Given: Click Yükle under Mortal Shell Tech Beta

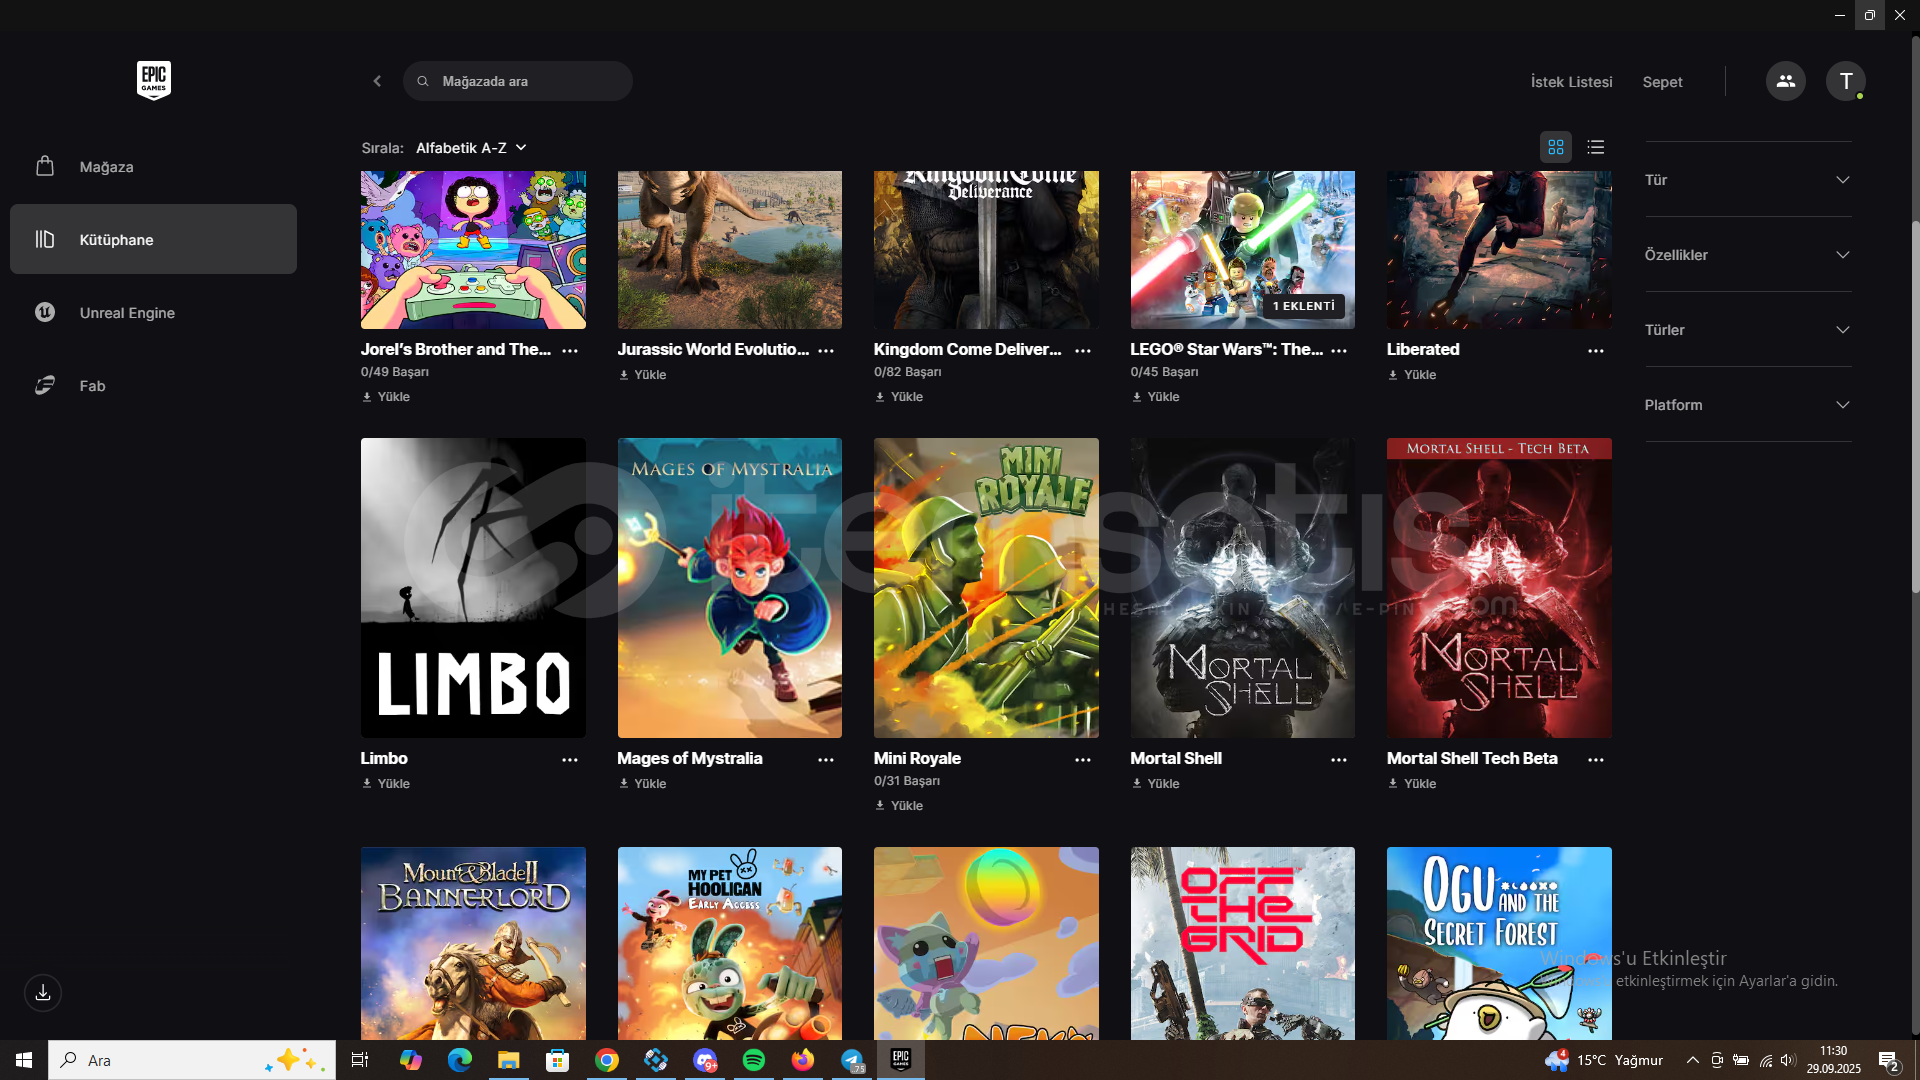Looking at the screenshot, I should click(x=1412, y=784).
